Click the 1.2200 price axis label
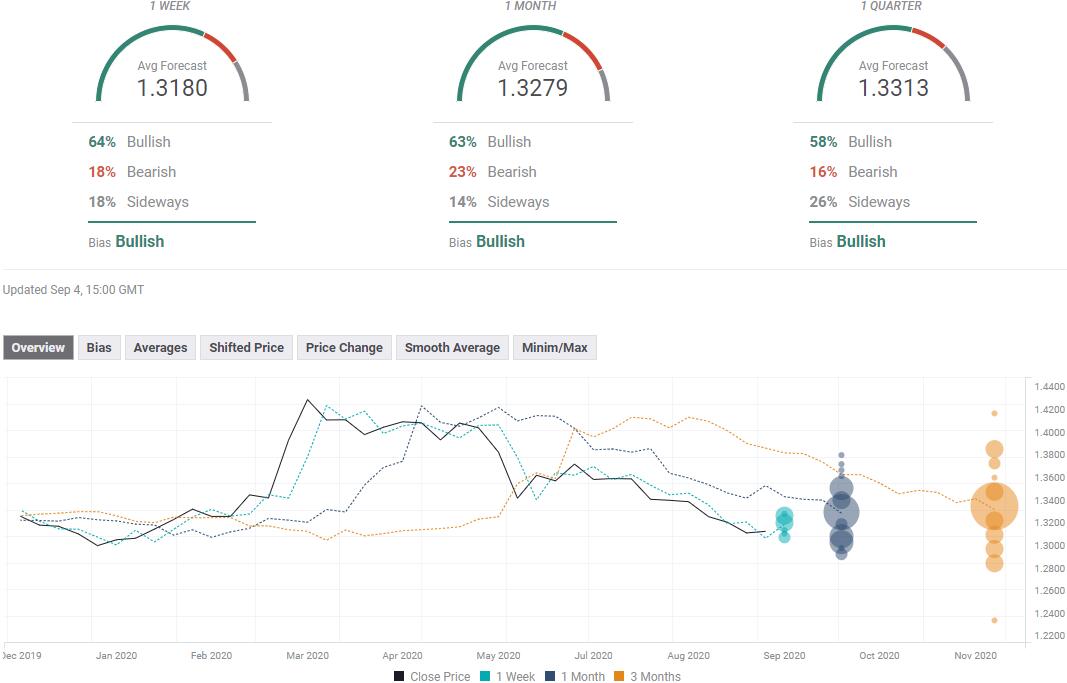The width and height of the screenshot is (1067, 683). click(x=1049, y=636)
